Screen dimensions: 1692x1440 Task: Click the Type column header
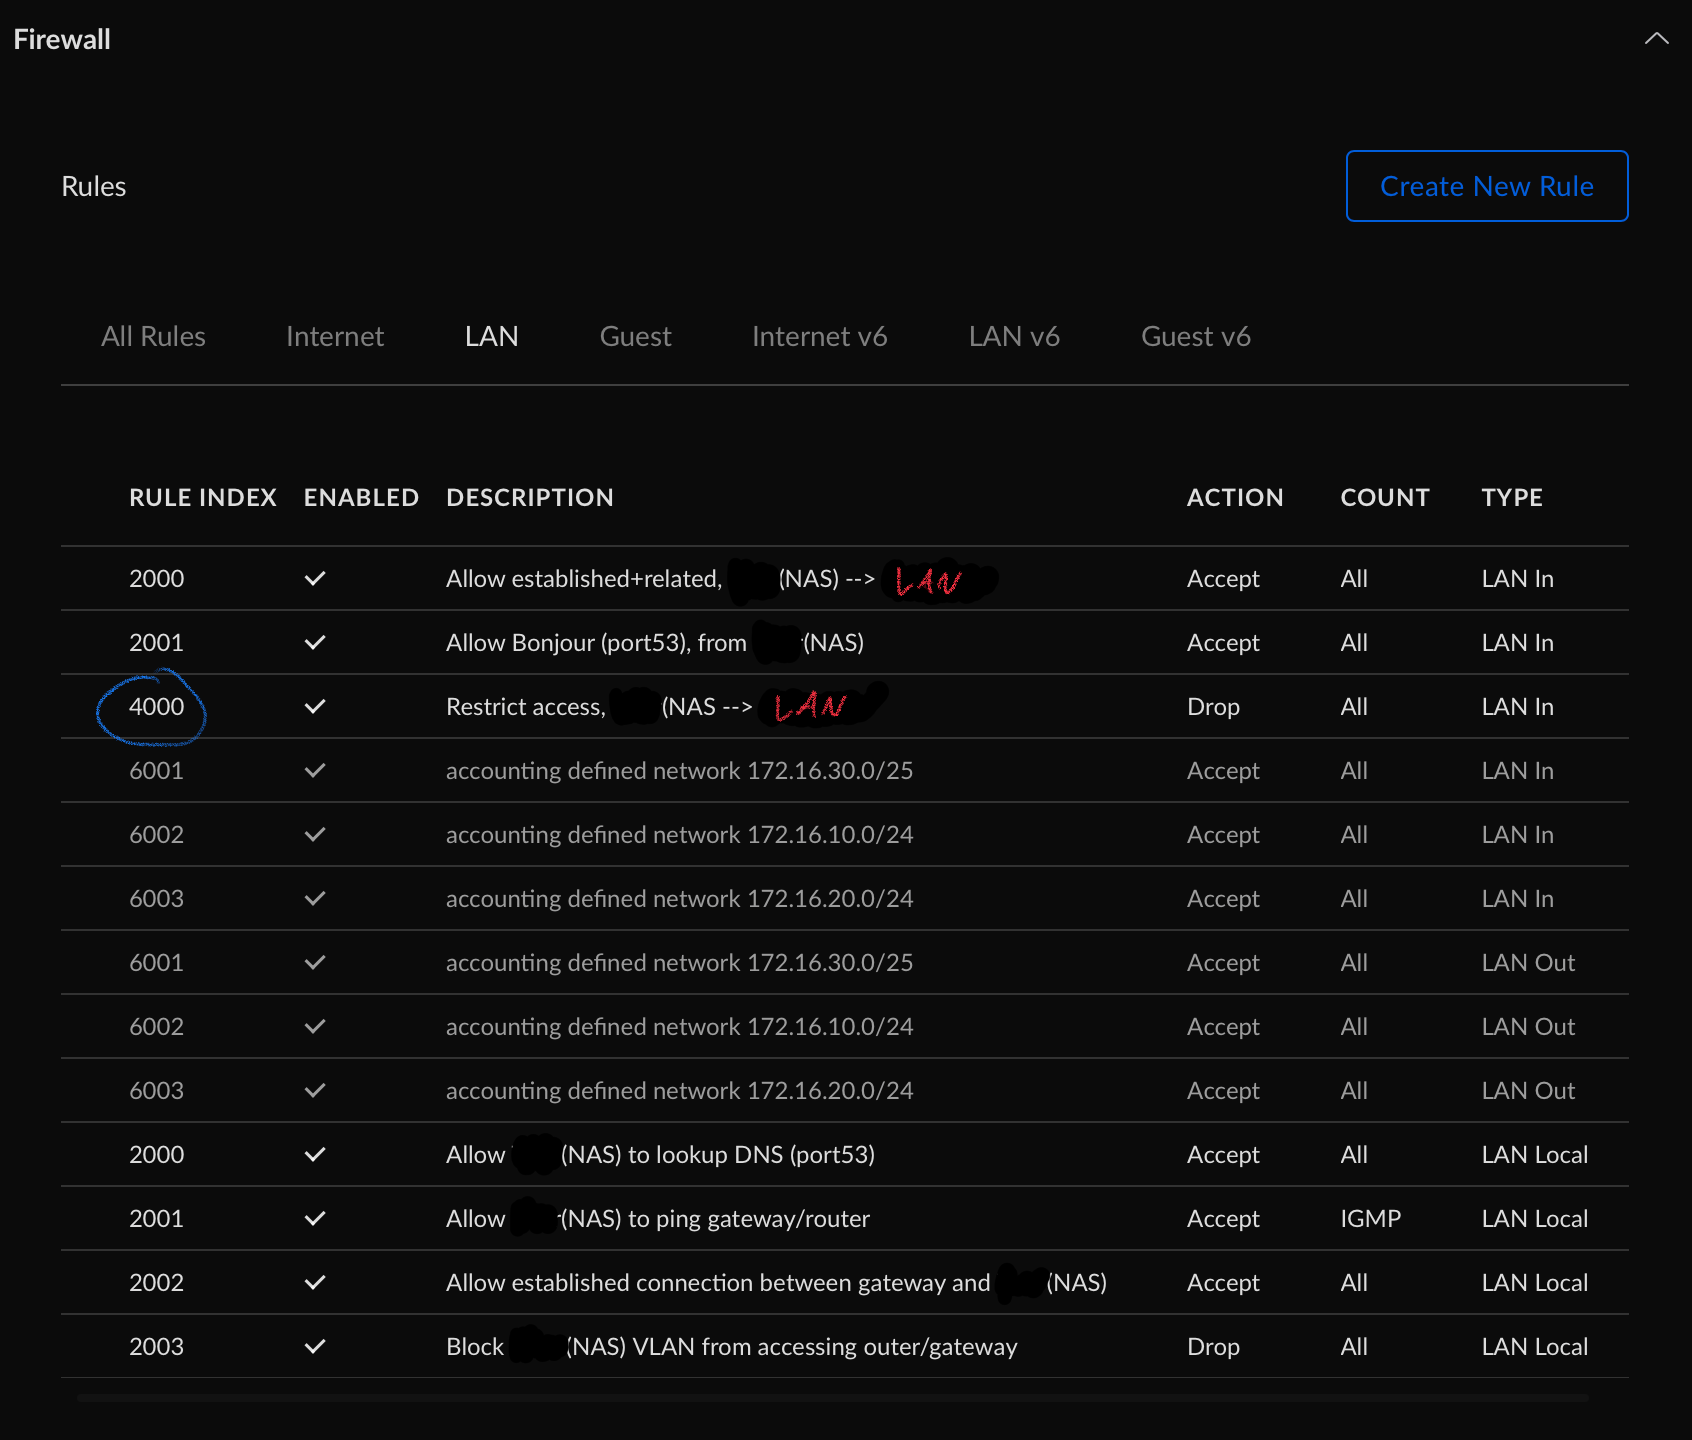point(1511,498)
